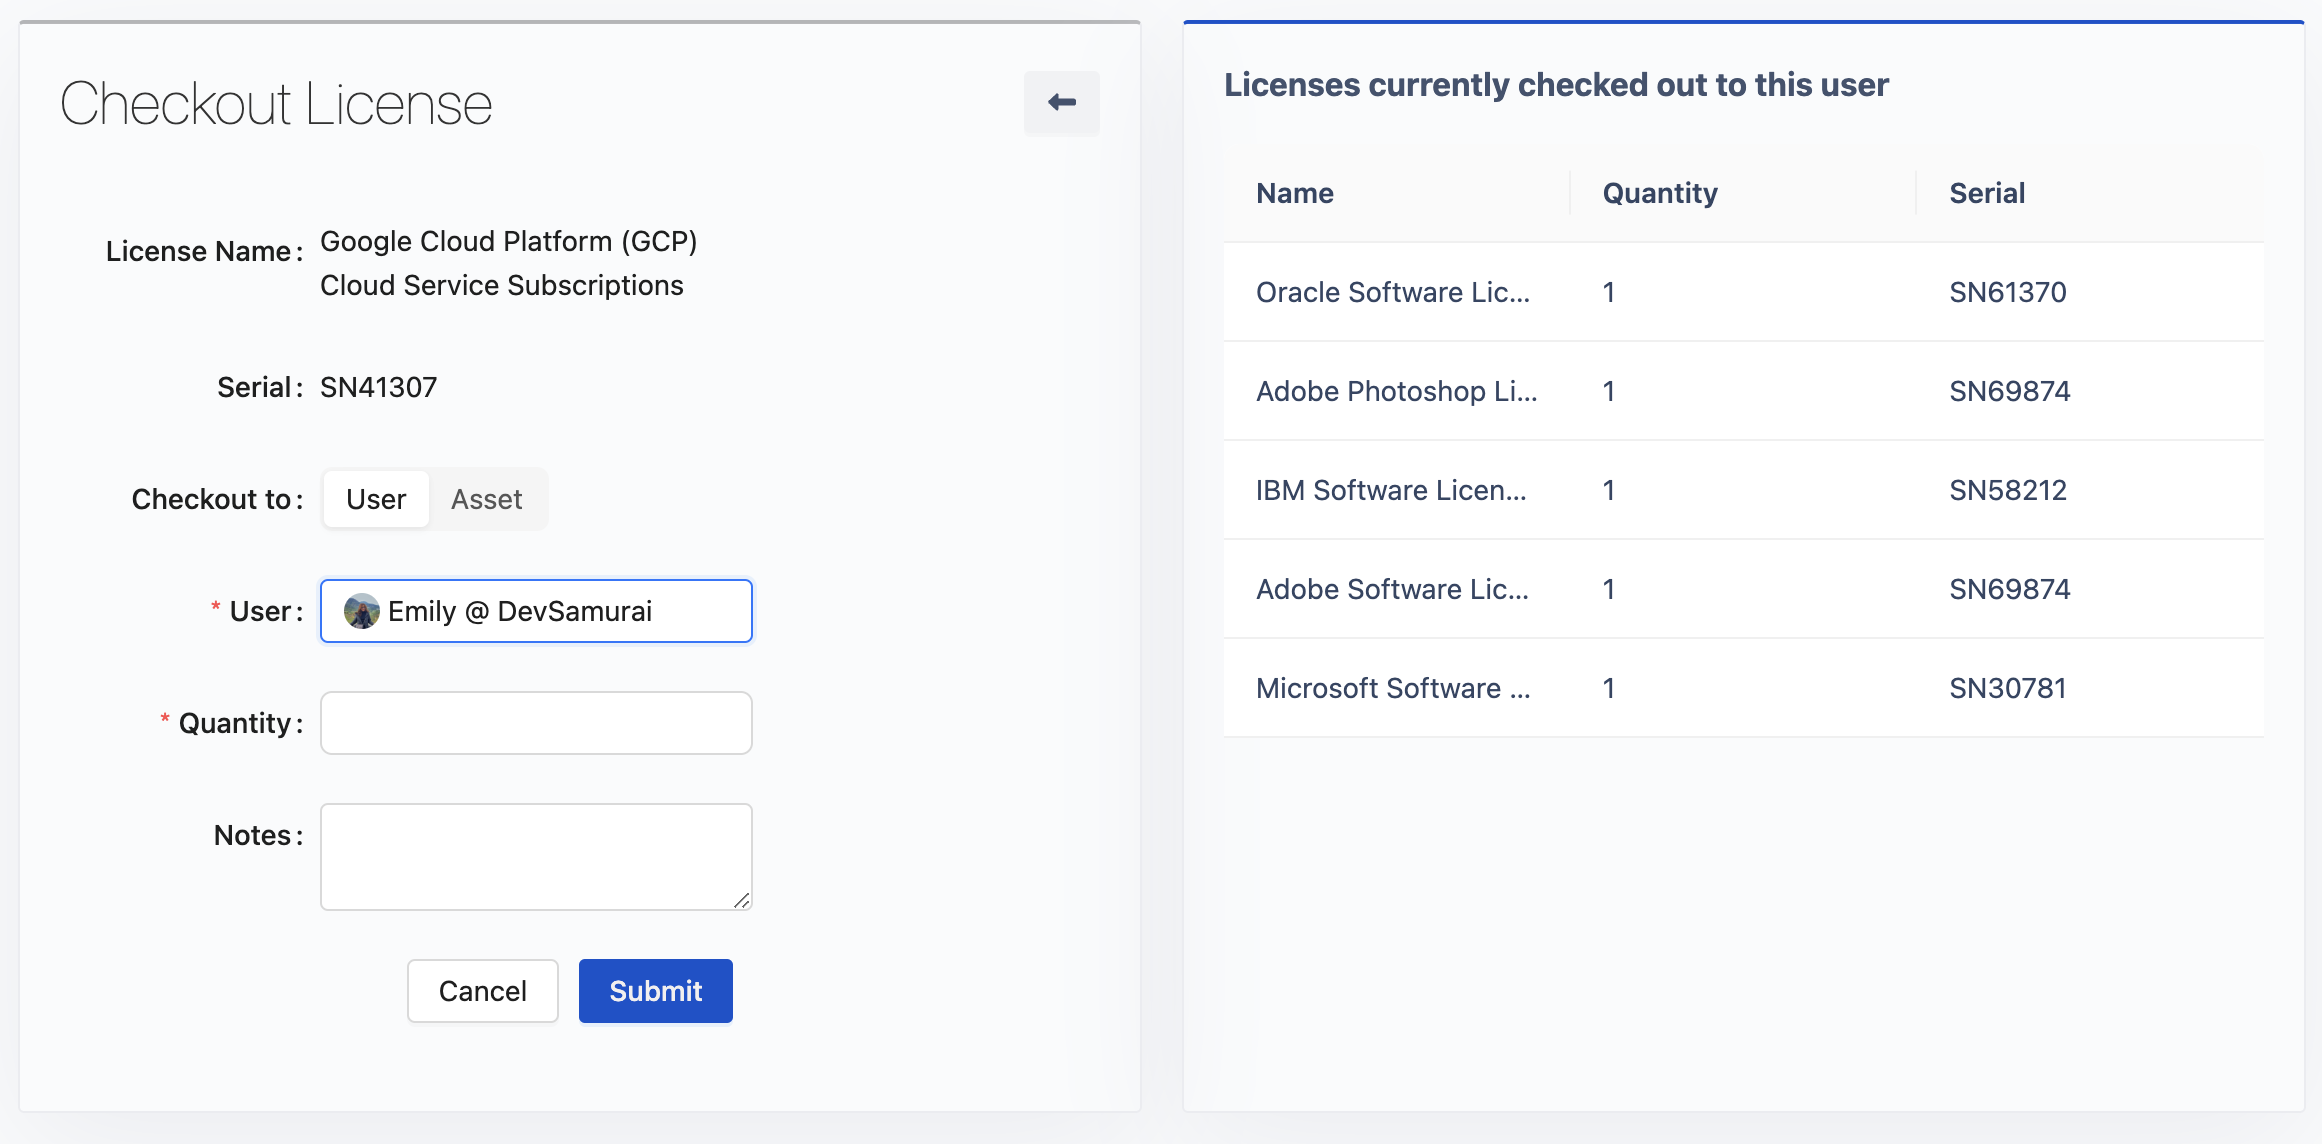Open the Adobe Software License row
The image size is (2322, 1144).
tap(1392, 589)
